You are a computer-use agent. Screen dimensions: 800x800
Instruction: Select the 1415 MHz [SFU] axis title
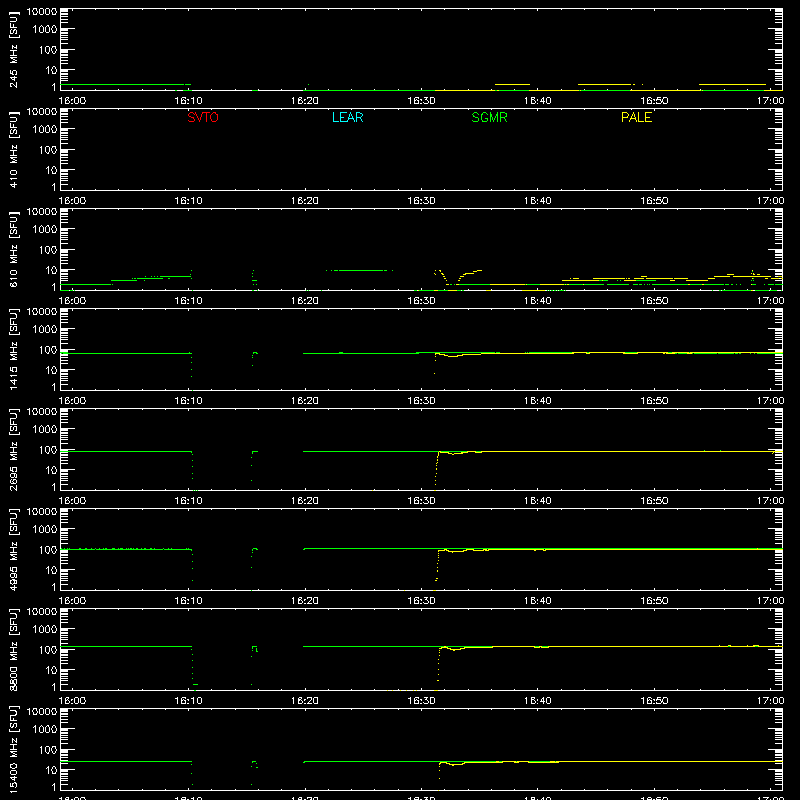click(x=14, y=349)
